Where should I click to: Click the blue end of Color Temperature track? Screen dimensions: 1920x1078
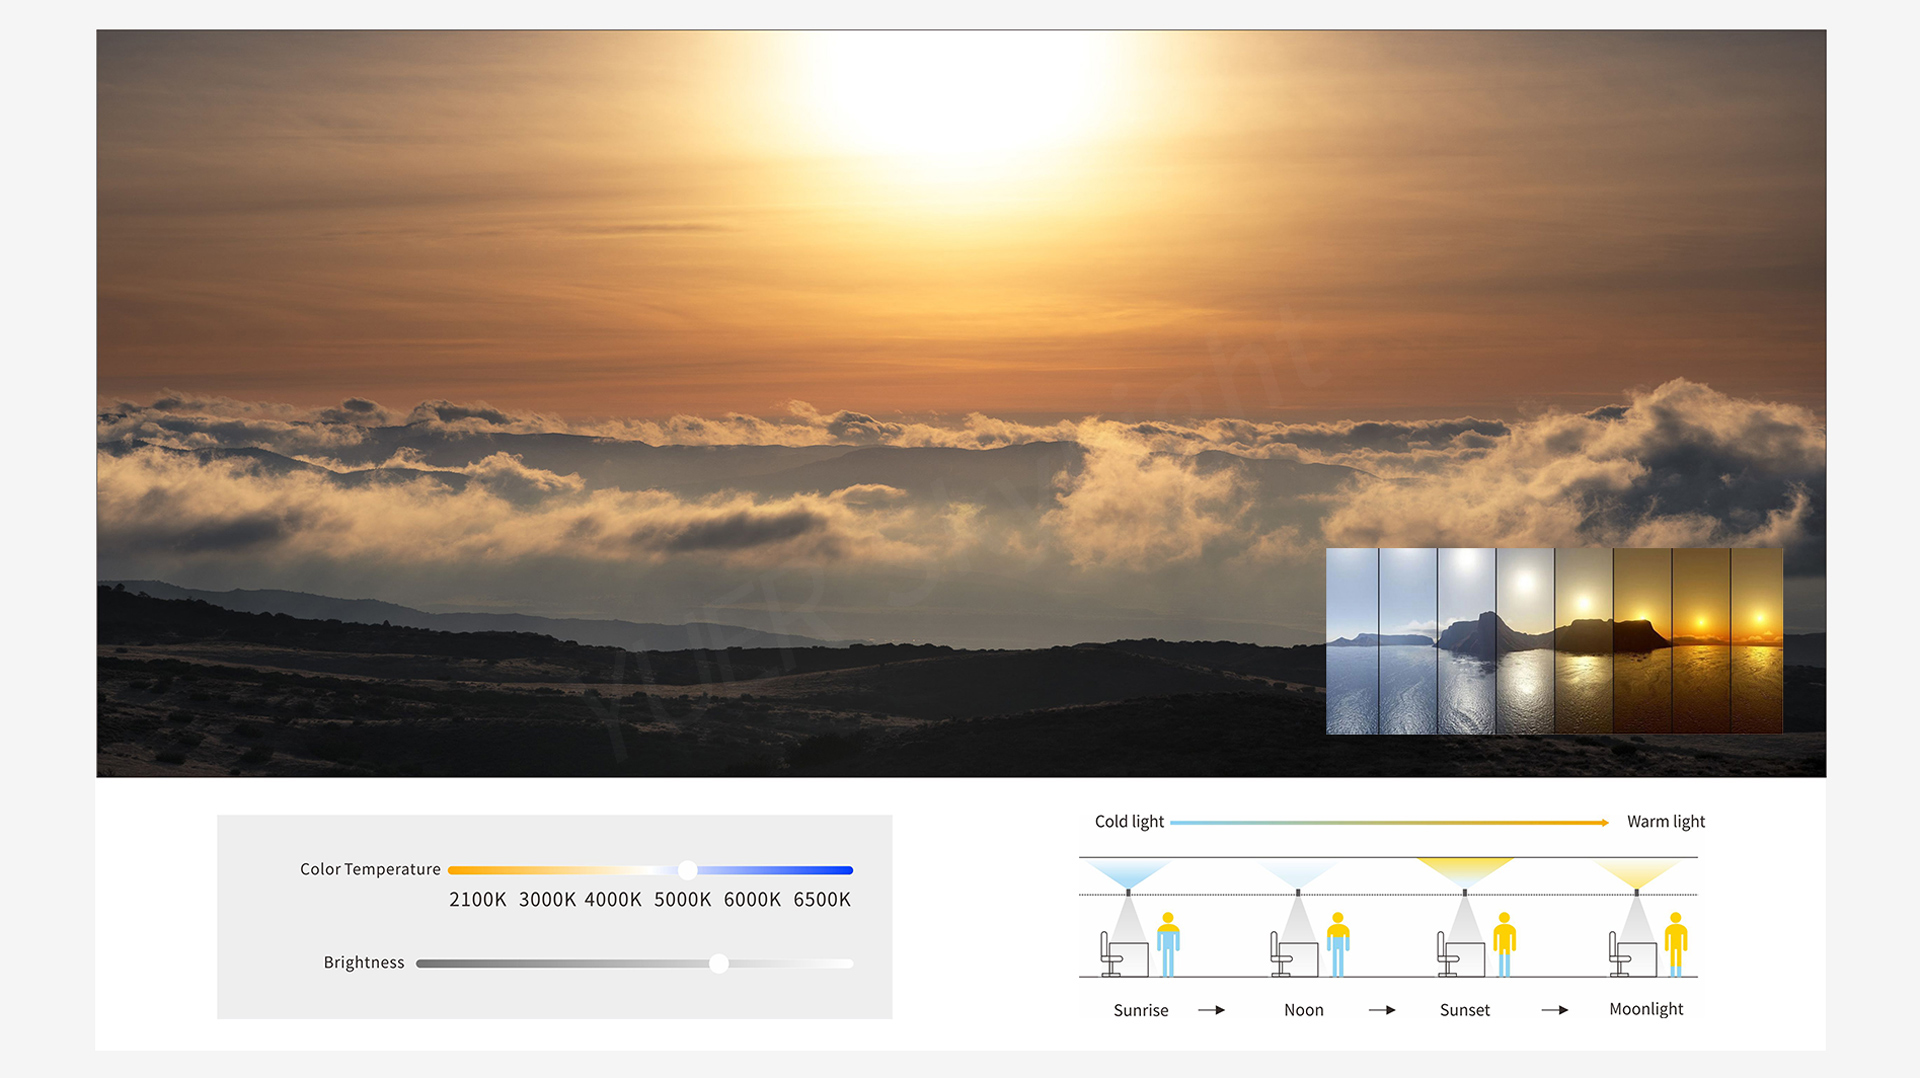click(x=845, y=870)
